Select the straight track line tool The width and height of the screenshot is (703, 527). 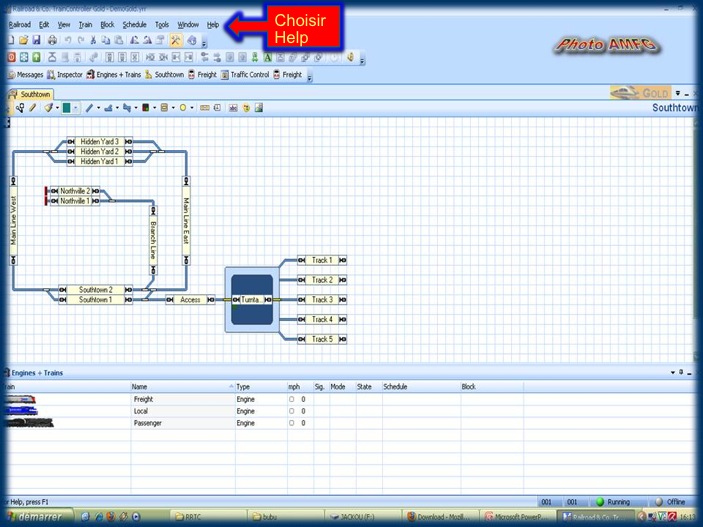point(89,108)
